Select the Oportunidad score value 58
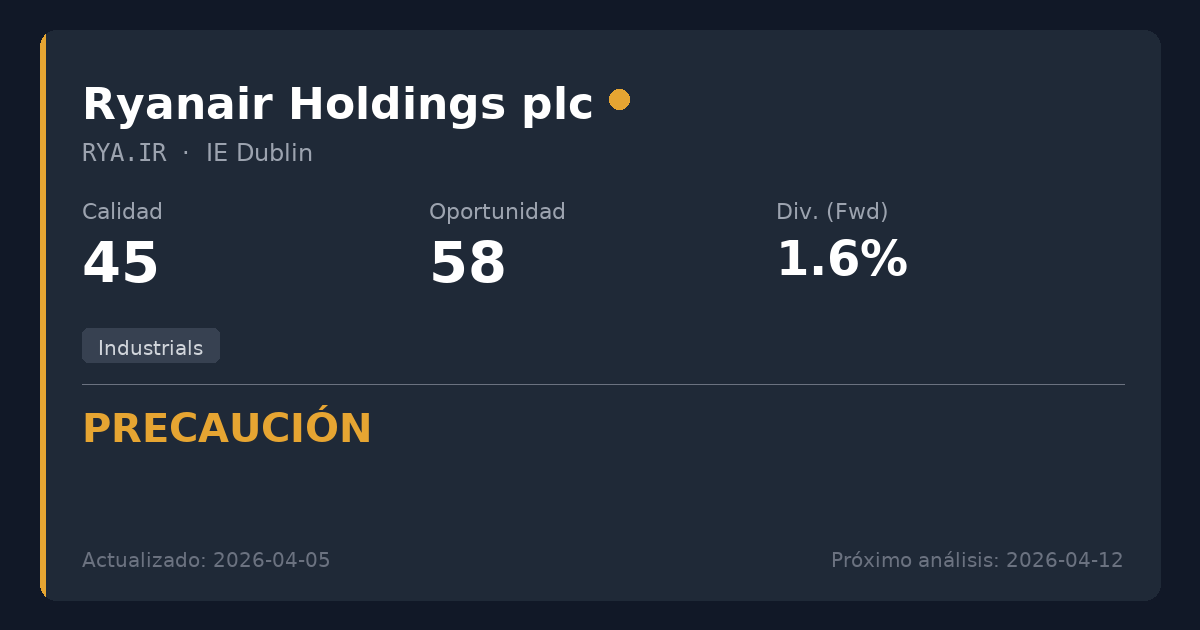This screenshot has width=1200, height=630. 467,264
